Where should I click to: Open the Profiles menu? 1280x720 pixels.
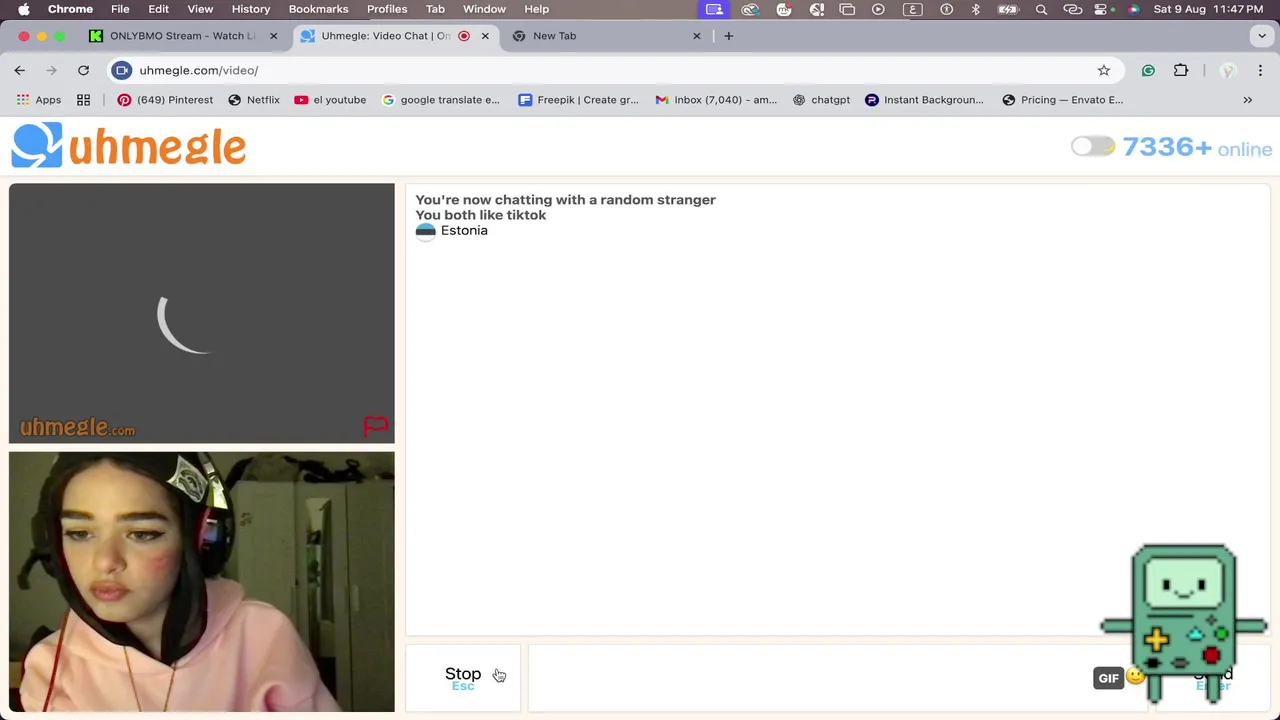[387, 9]
